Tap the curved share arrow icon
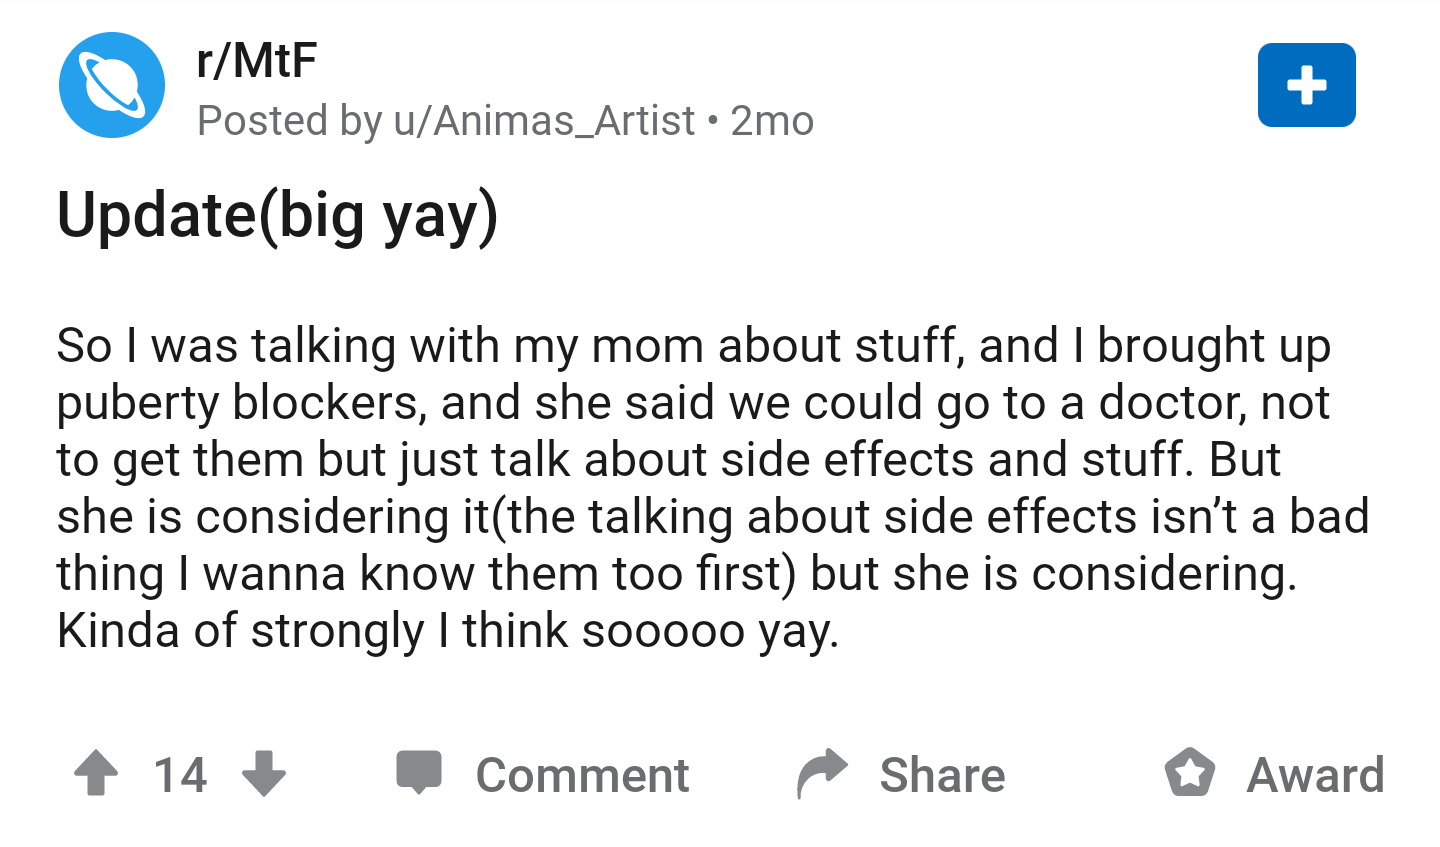The width and height of the screenshot is (1440, 847). pyautogui.click(x=822, y=773)
